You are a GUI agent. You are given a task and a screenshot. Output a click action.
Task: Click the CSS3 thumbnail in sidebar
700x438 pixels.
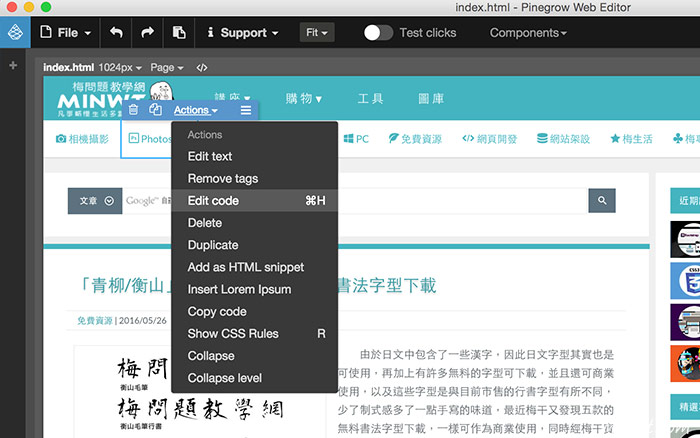[x=685, y=281]
